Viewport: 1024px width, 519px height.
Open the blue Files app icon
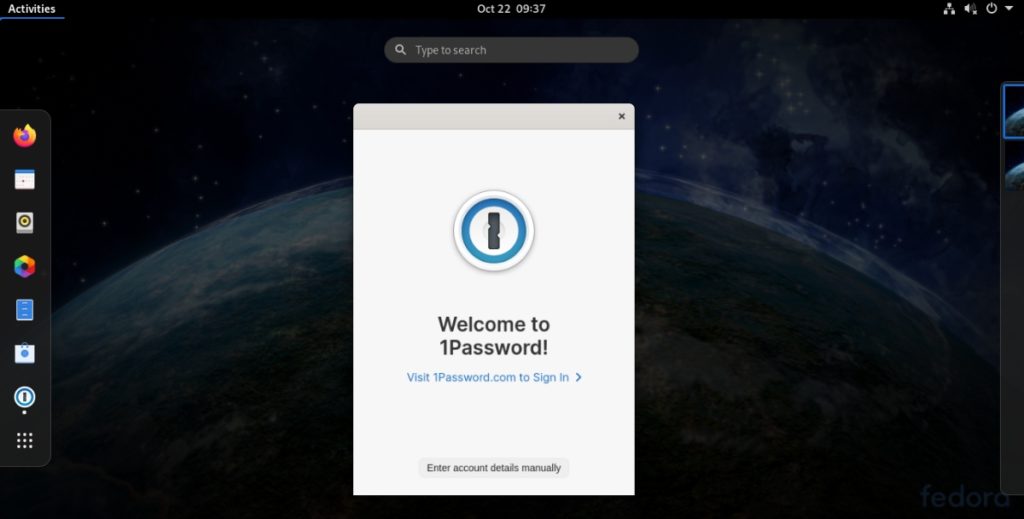(25, 309)
